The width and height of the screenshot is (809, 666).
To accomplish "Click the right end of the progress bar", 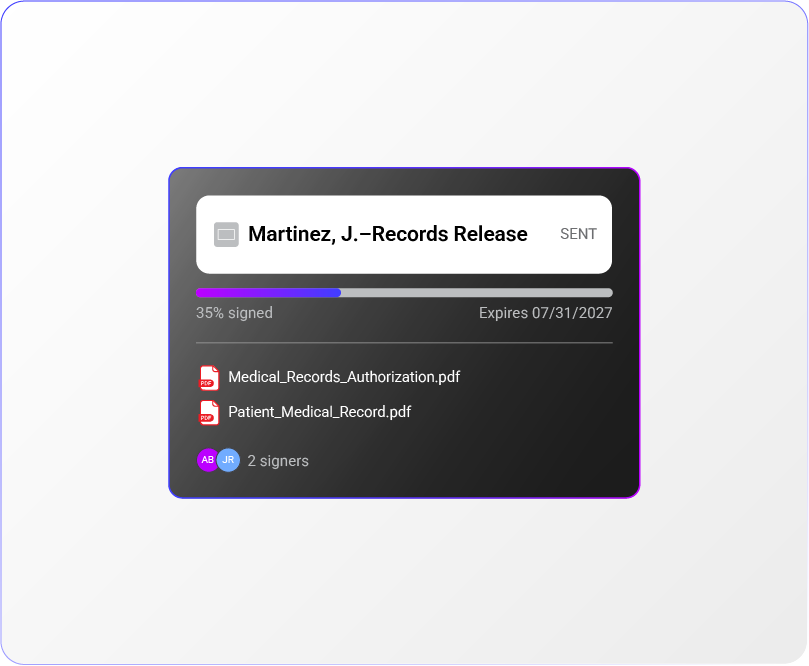I will point(609,293).
